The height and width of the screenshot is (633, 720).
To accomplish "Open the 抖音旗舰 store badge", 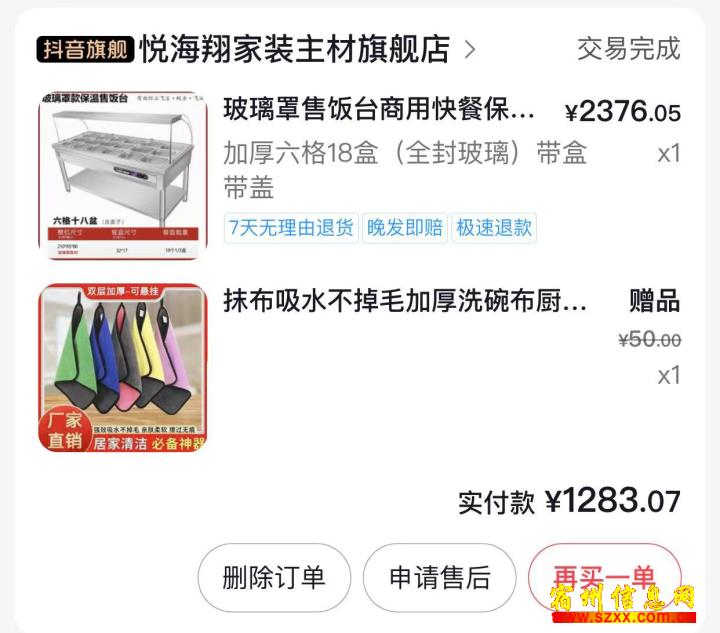I will (x=85, y=49).
